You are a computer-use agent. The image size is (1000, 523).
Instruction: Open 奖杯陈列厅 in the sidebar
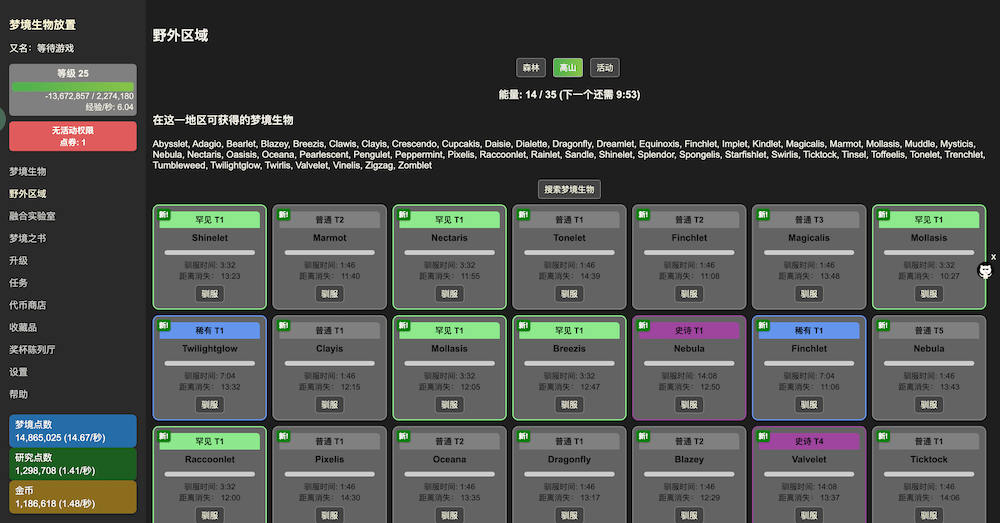click(32, 350)
